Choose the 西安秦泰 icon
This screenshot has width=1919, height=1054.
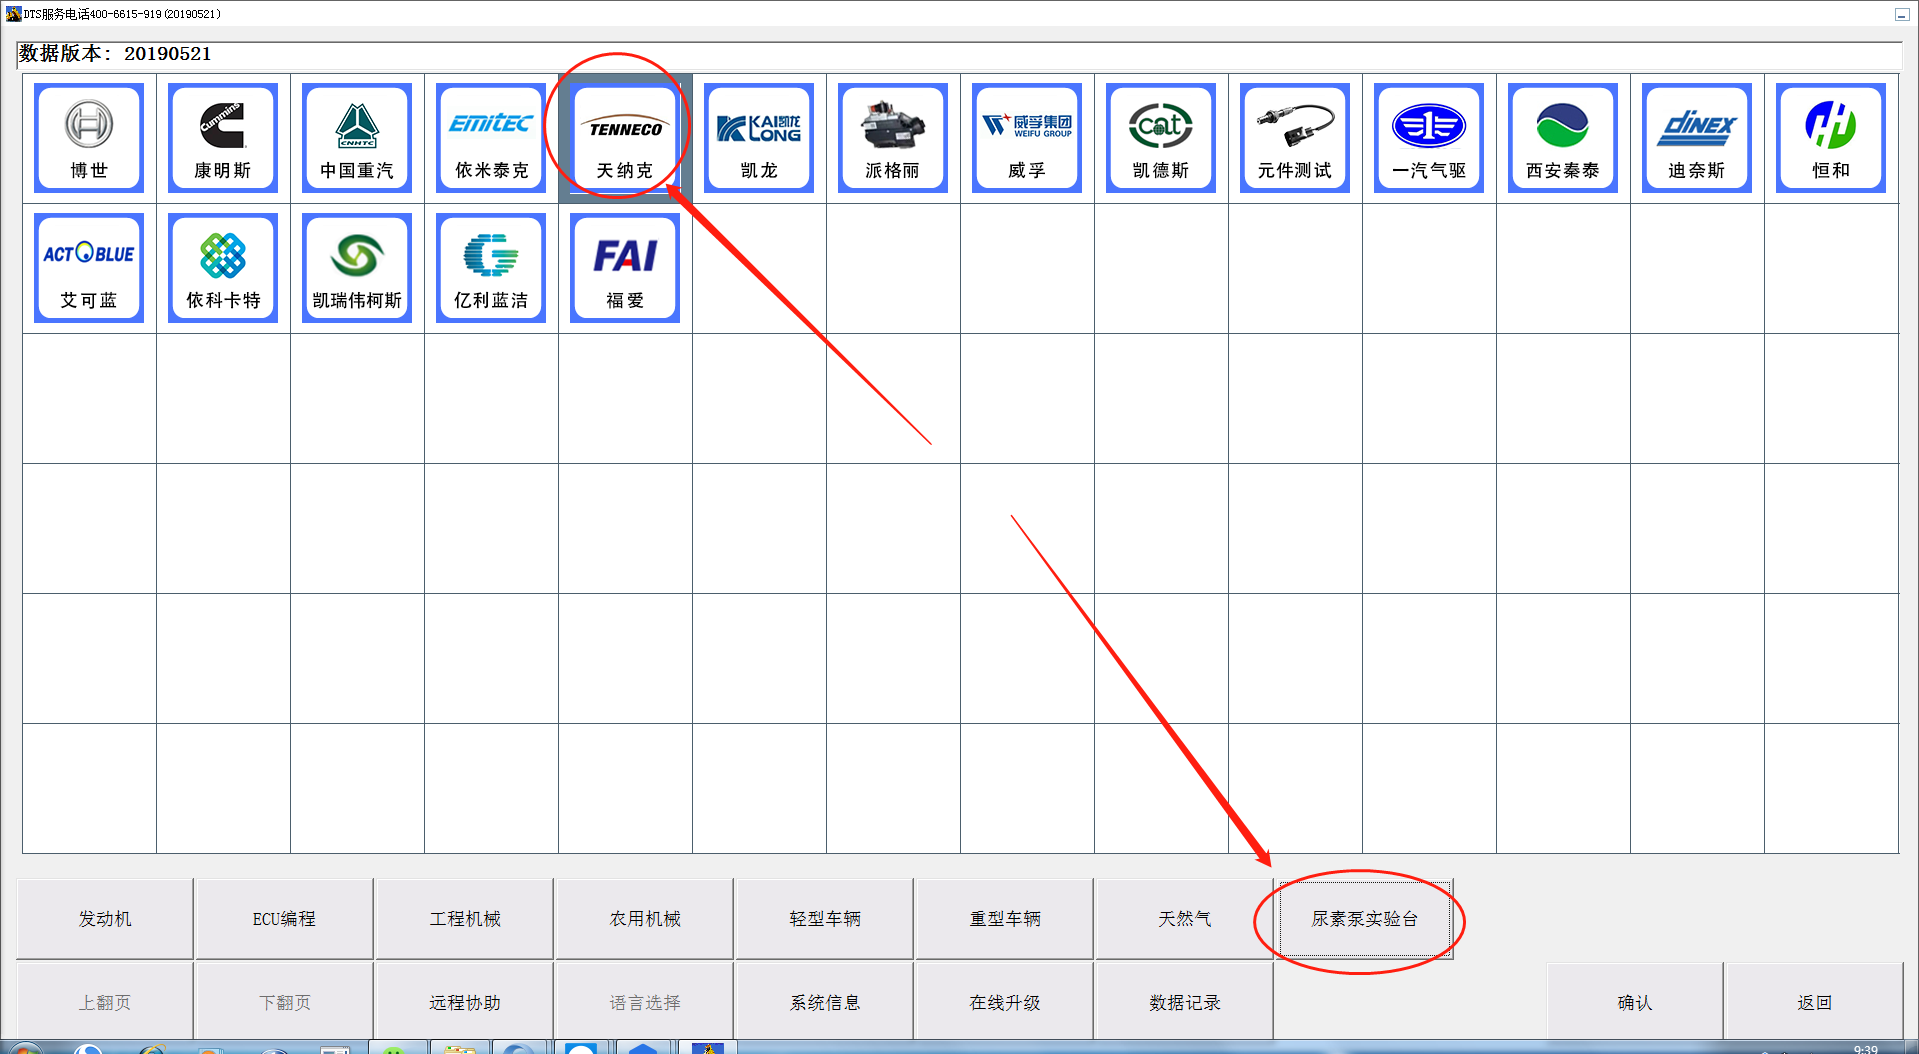[1563, 138]
